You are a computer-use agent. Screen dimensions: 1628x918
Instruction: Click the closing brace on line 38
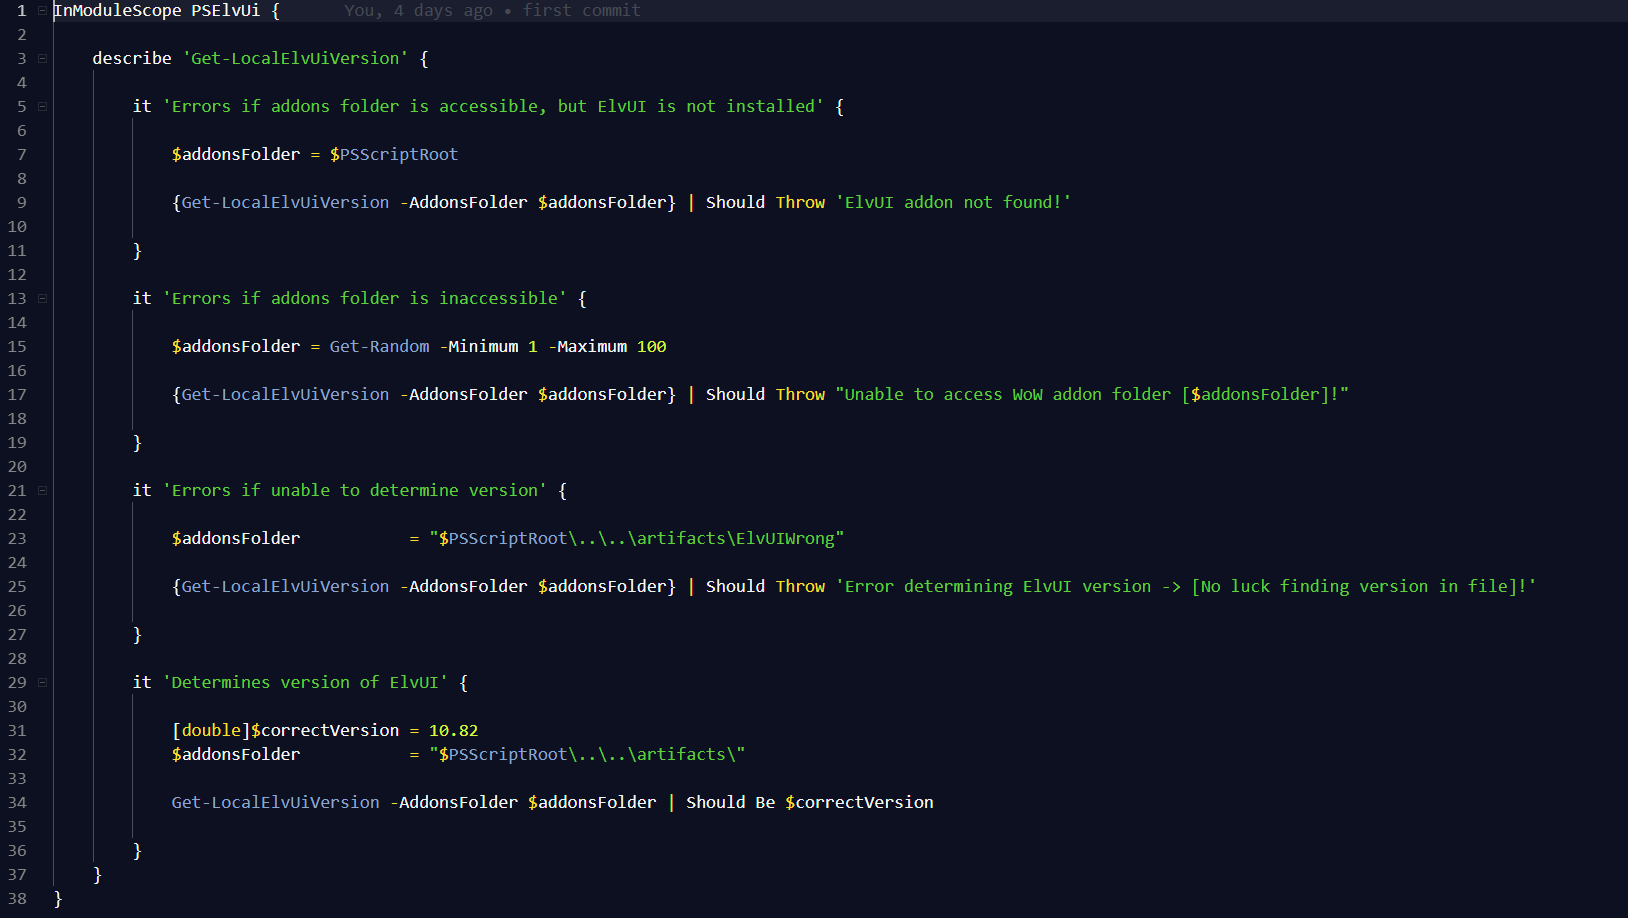(x=58, y=898)
